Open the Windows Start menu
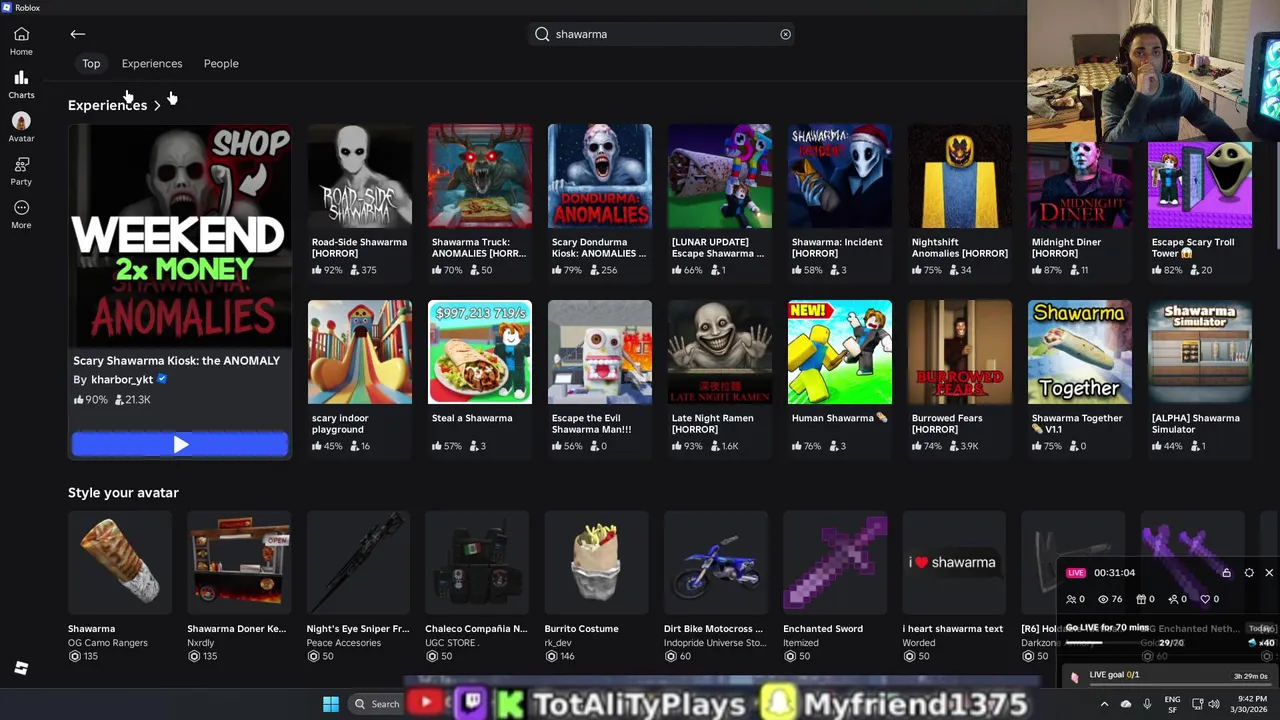Image resolution: width=1280 pixels, height=720 pixels. coord(331,704)
